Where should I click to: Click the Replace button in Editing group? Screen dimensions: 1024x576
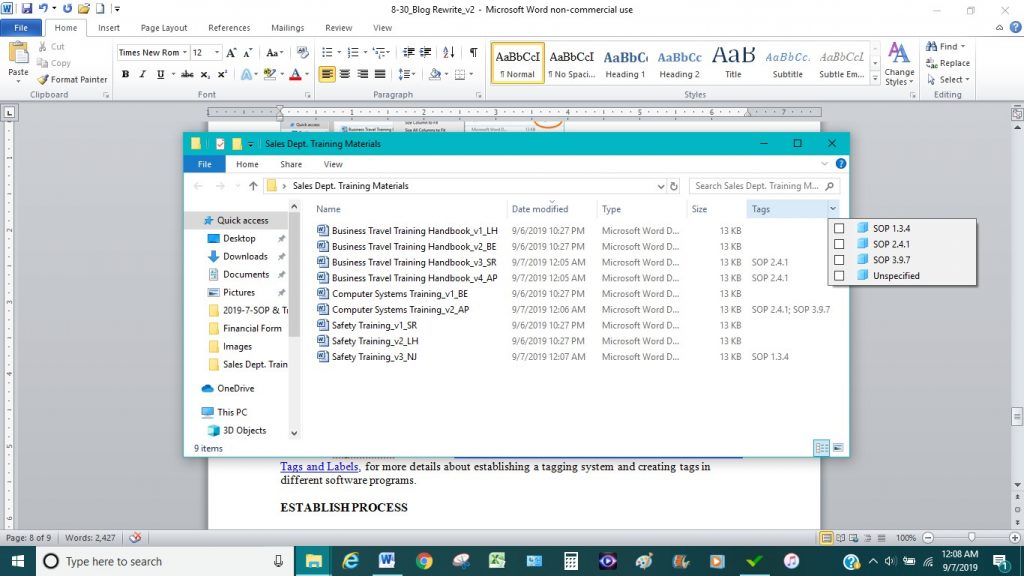pos(948,63)
